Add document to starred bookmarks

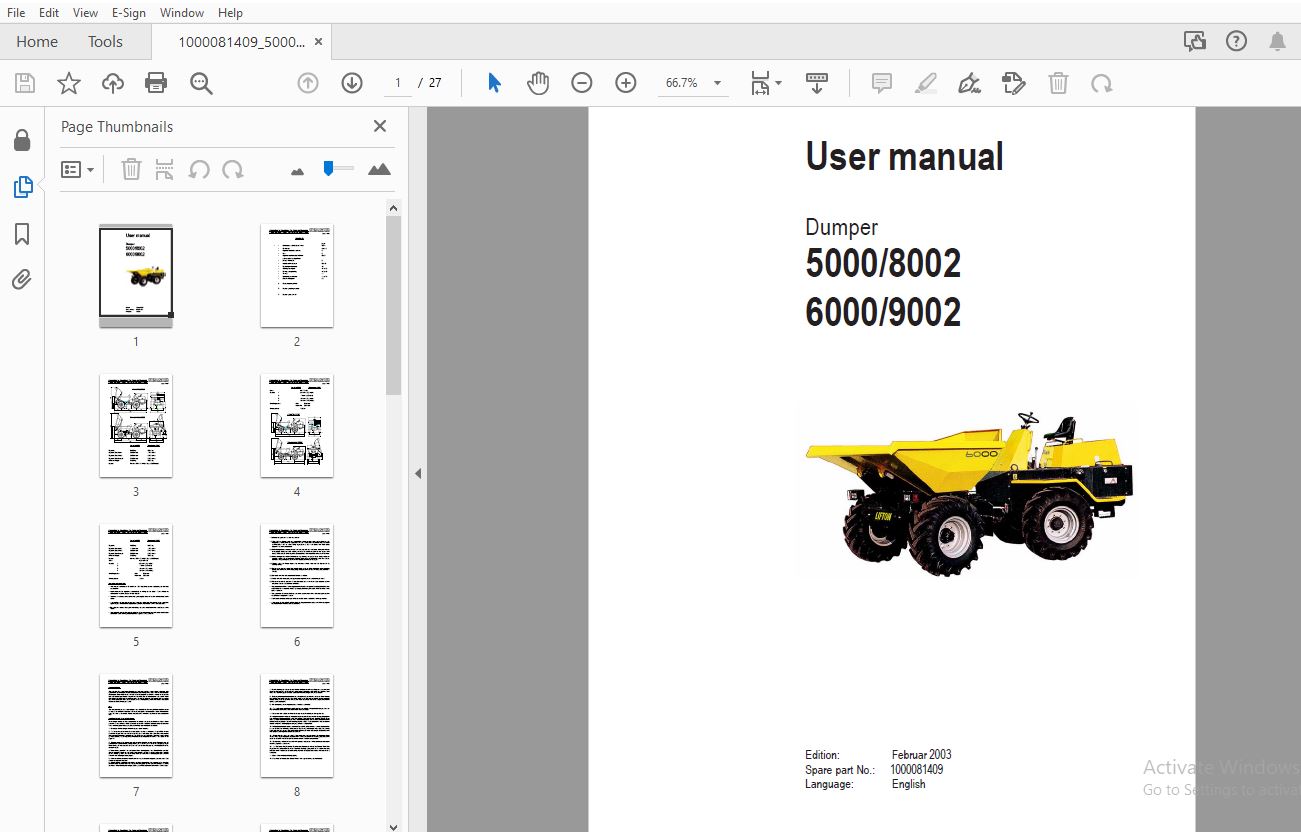[x=68, y=83]
